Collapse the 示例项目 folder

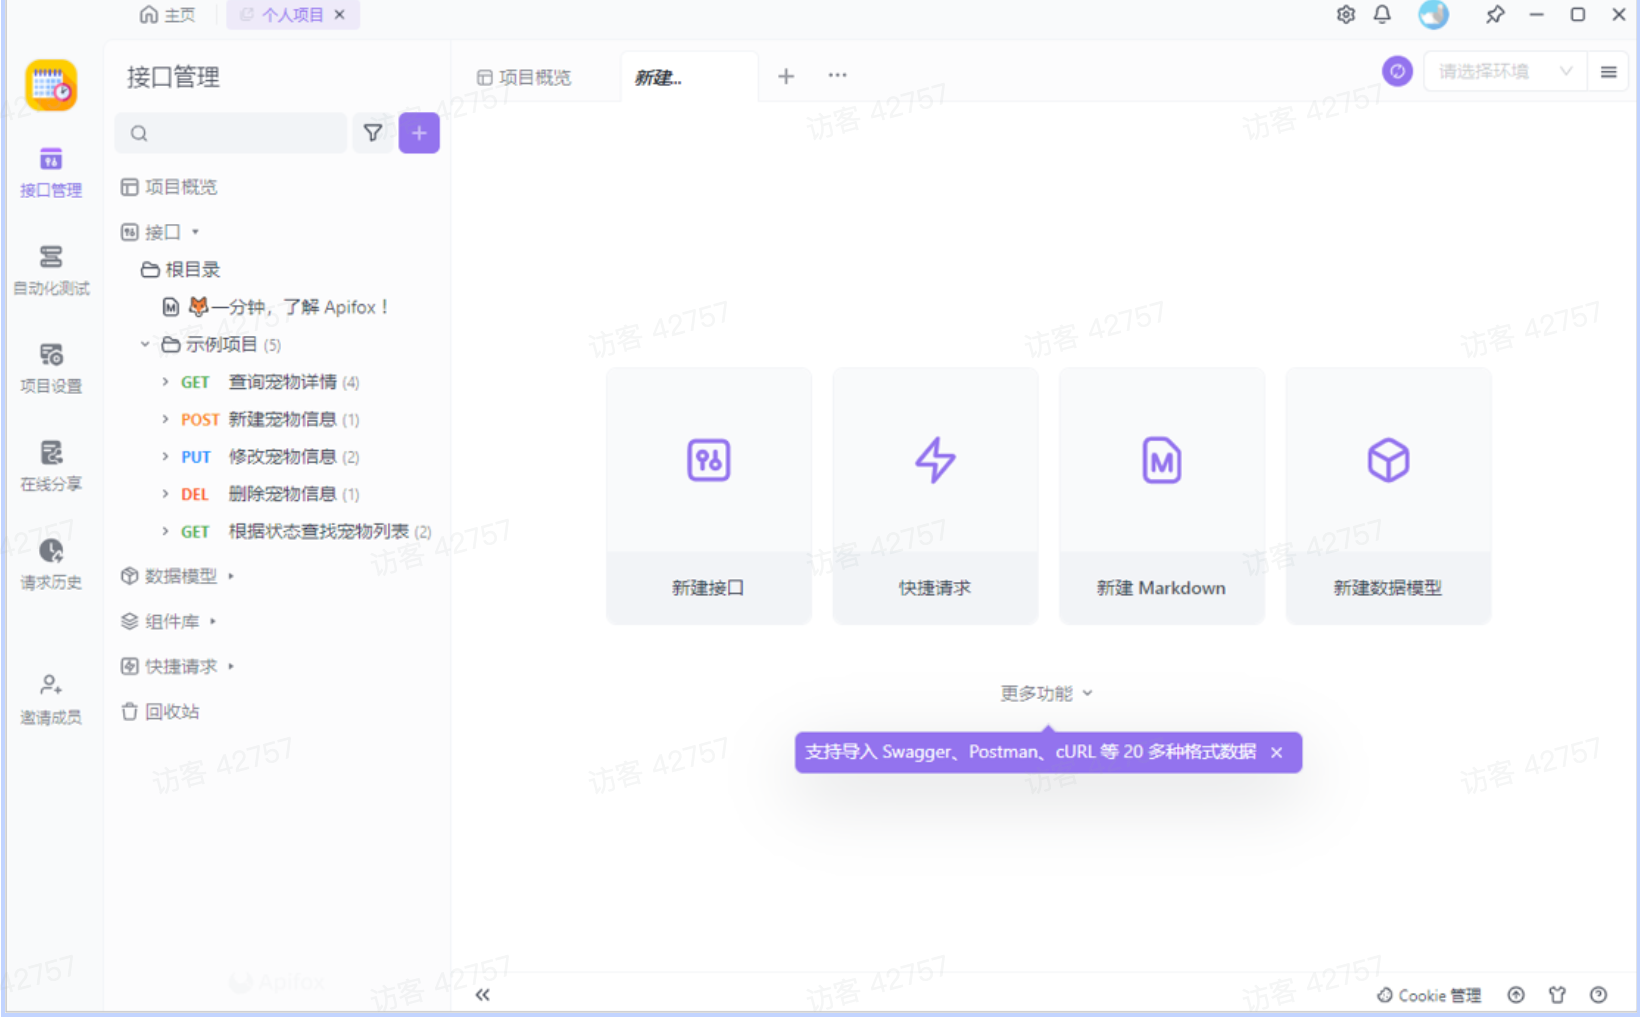[145, 344]
